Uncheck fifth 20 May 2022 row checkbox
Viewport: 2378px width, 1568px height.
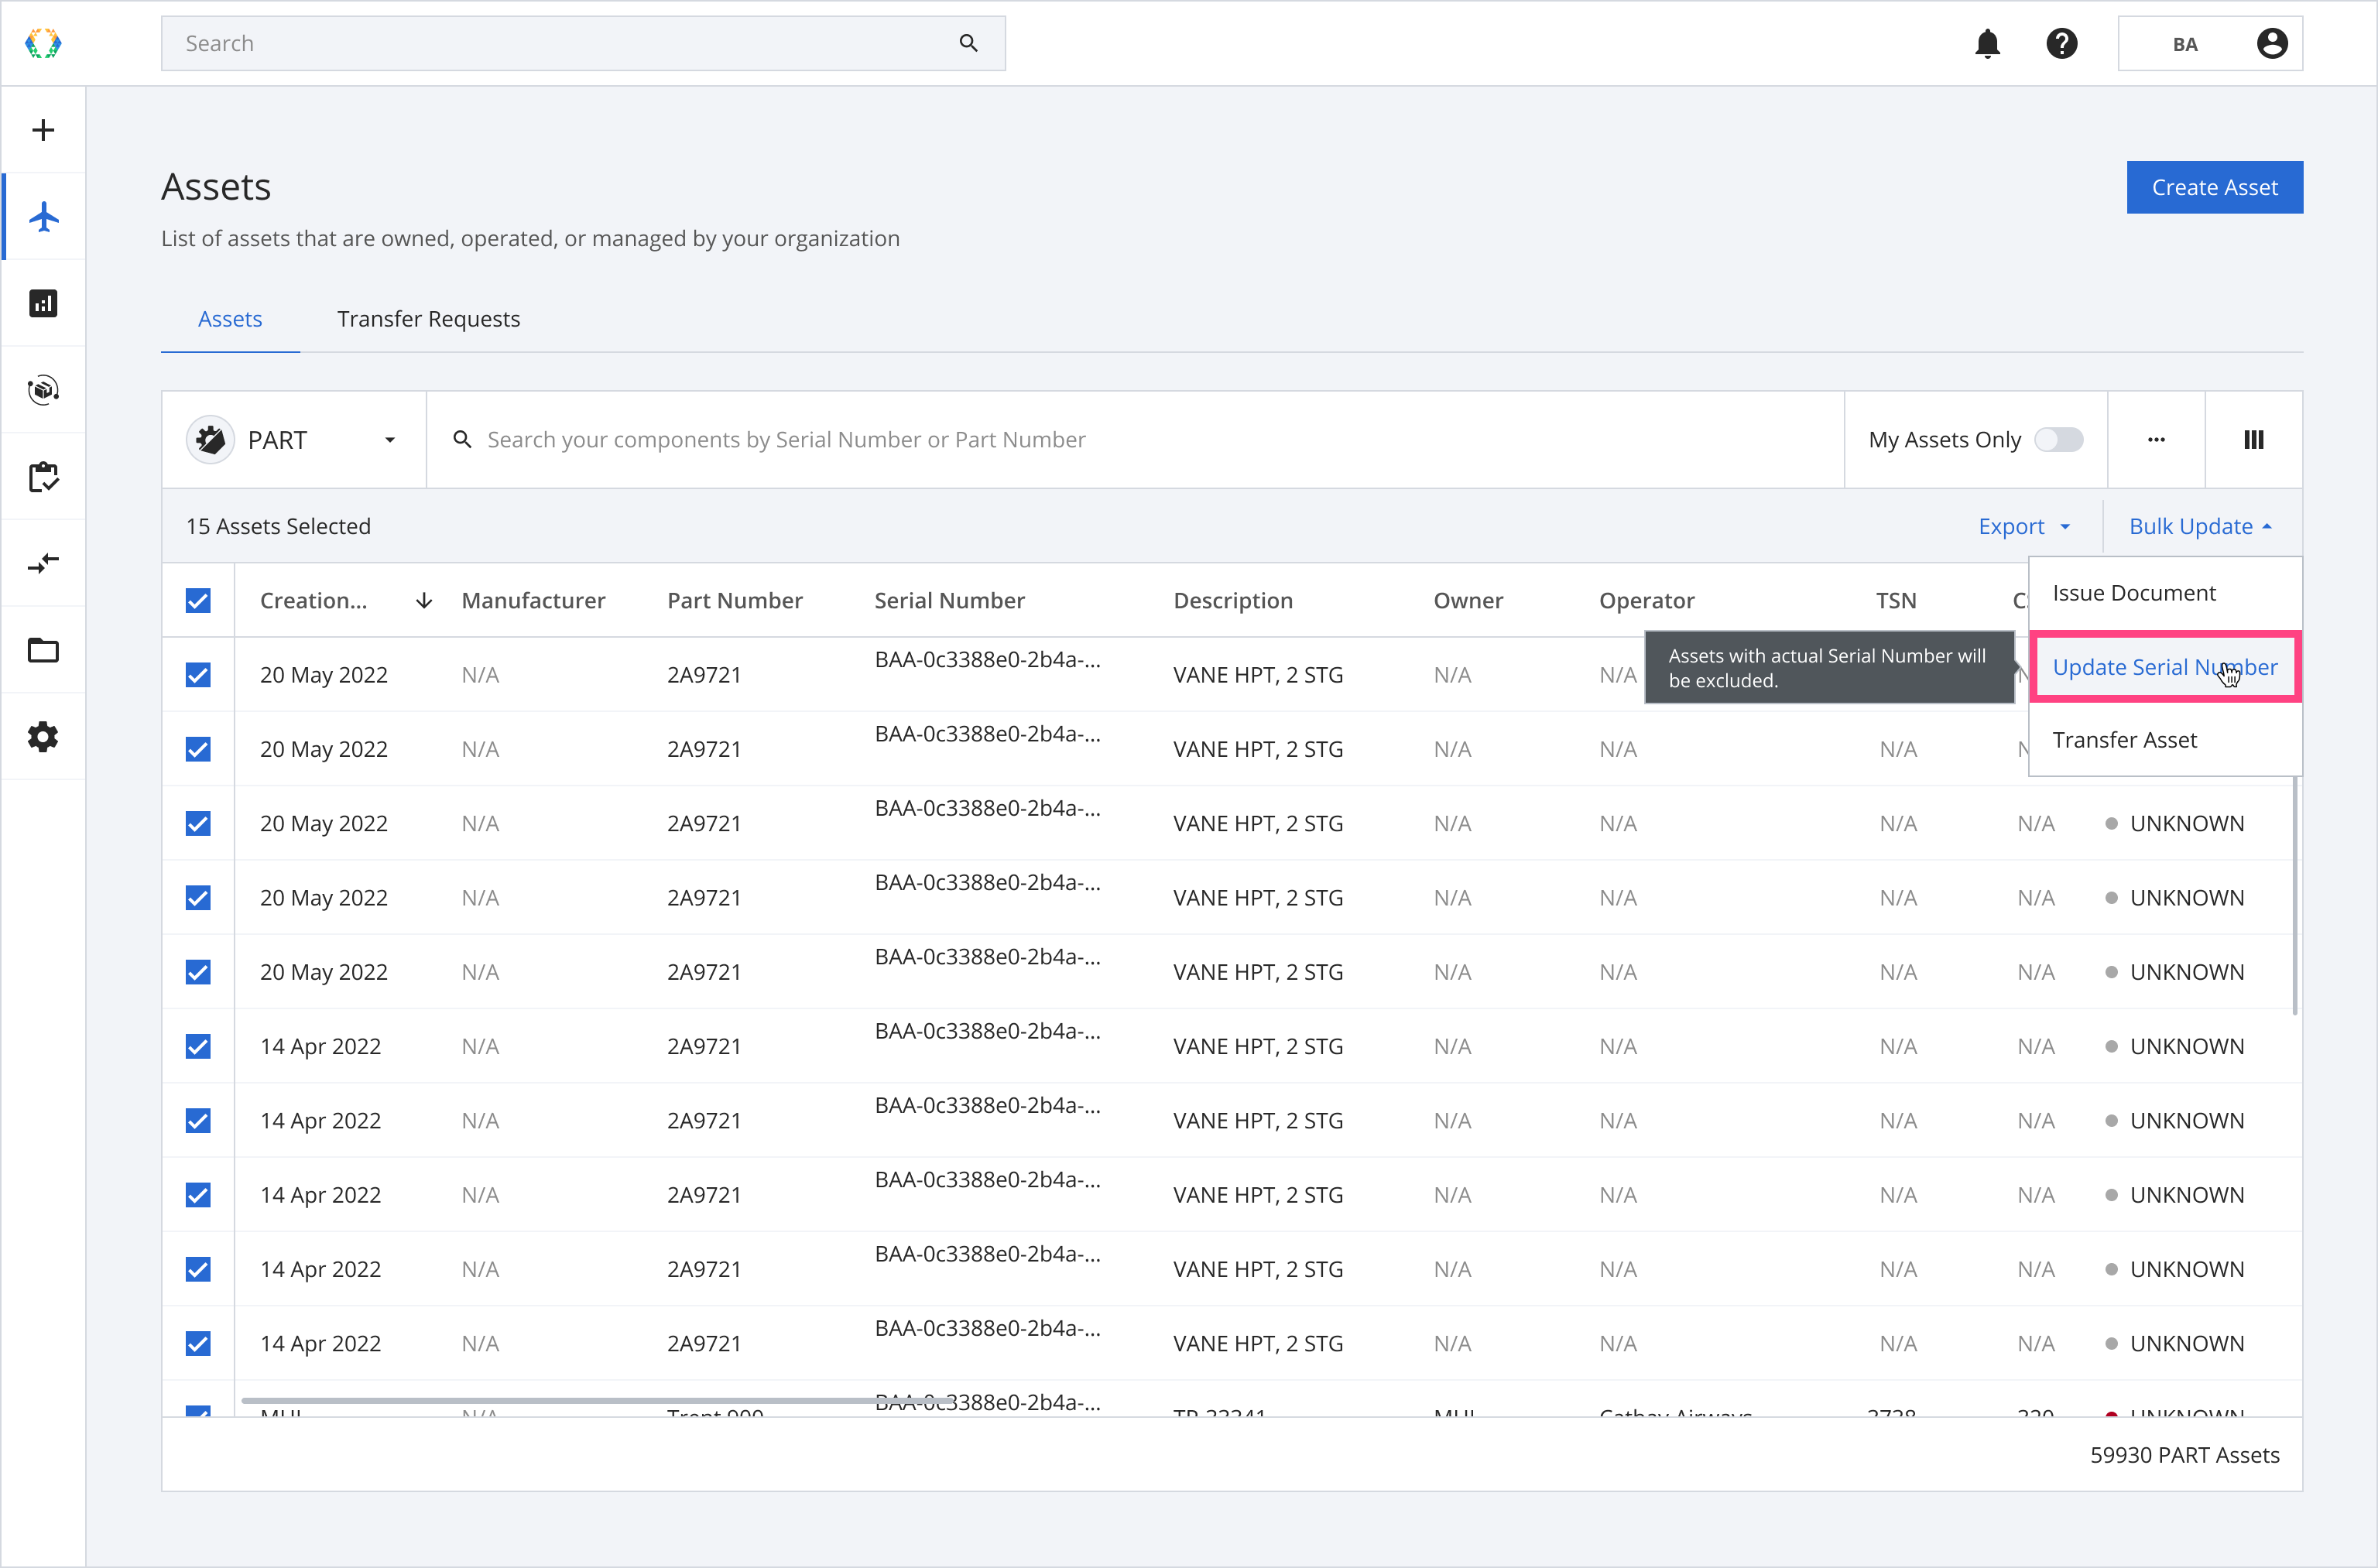click(198, 972)
